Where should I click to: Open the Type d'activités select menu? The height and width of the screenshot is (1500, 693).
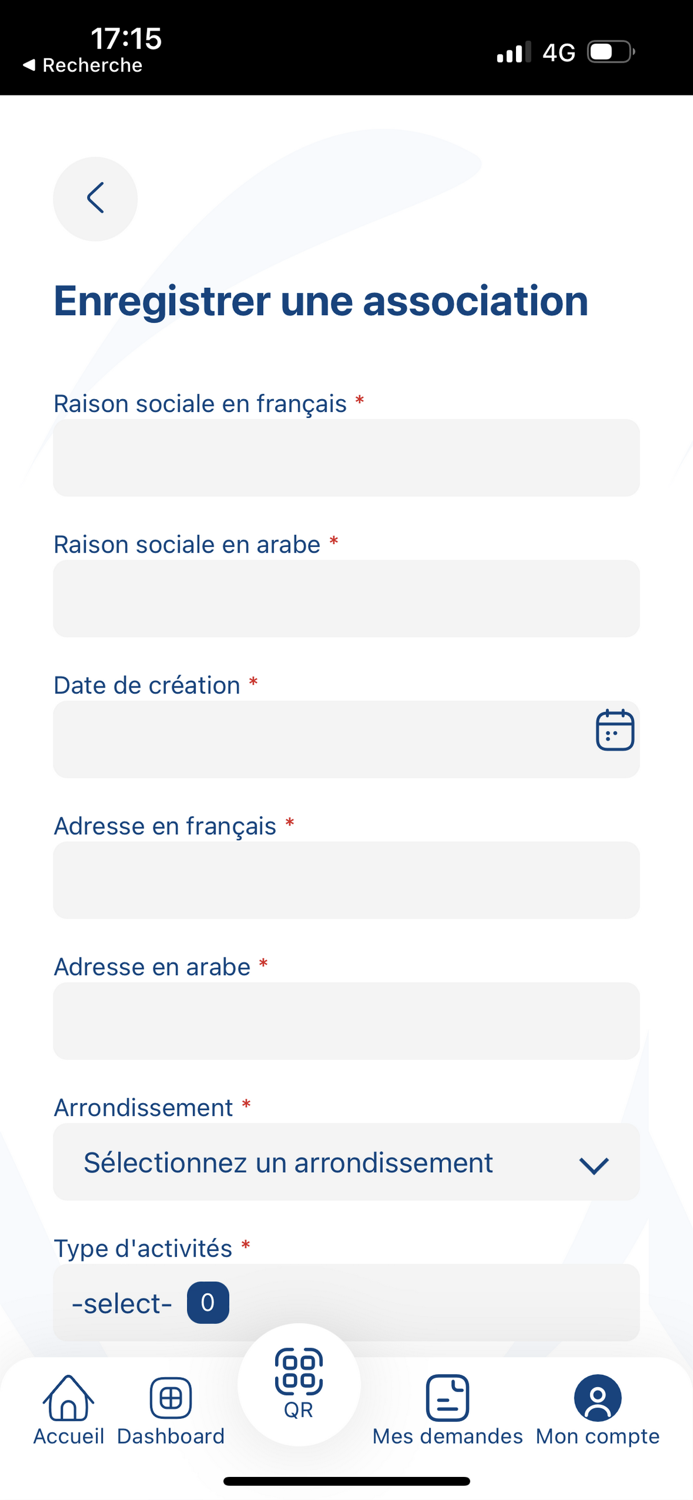[346, 1303]
